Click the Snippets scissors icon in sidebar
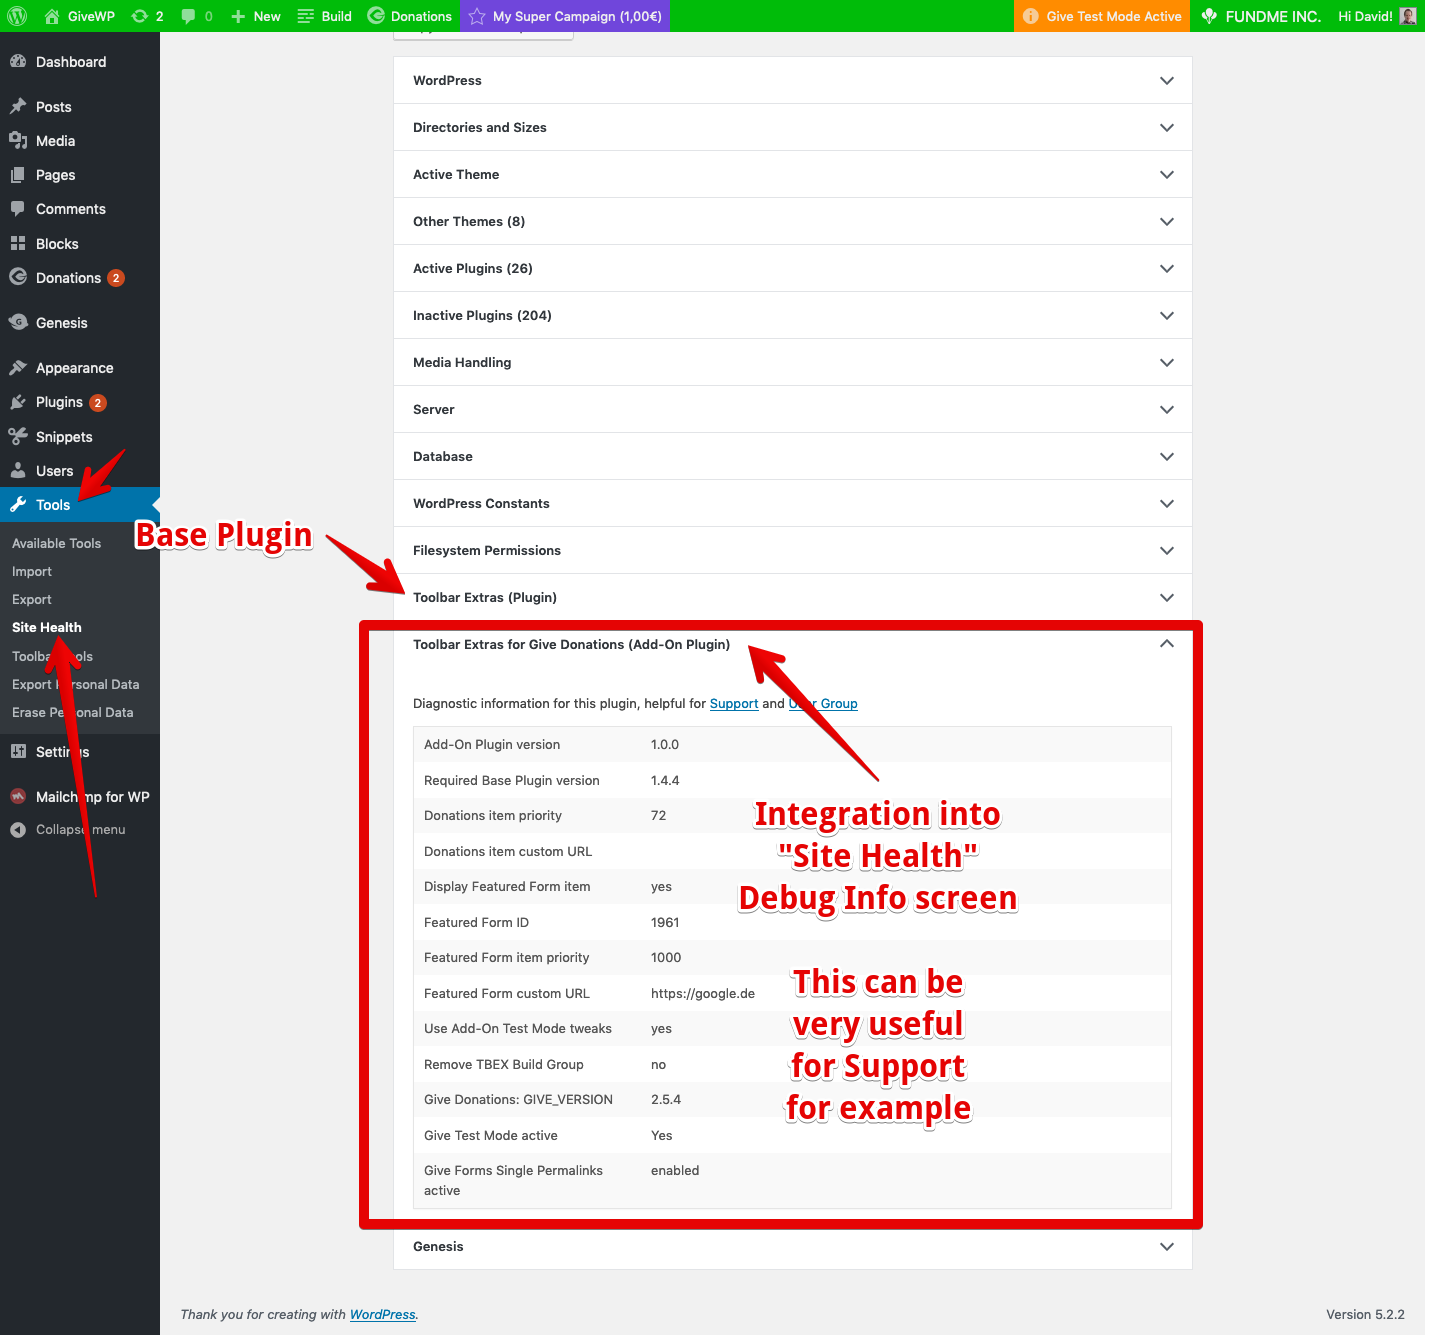The width and height of the screenshot is (1437, 1335). click(x=18, y=436)
